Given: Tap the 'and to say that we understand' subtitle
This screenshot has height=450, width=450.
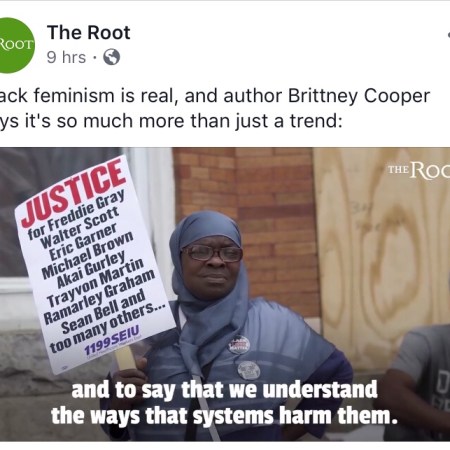Looking at the screenshot, I should tap(224, 390).
